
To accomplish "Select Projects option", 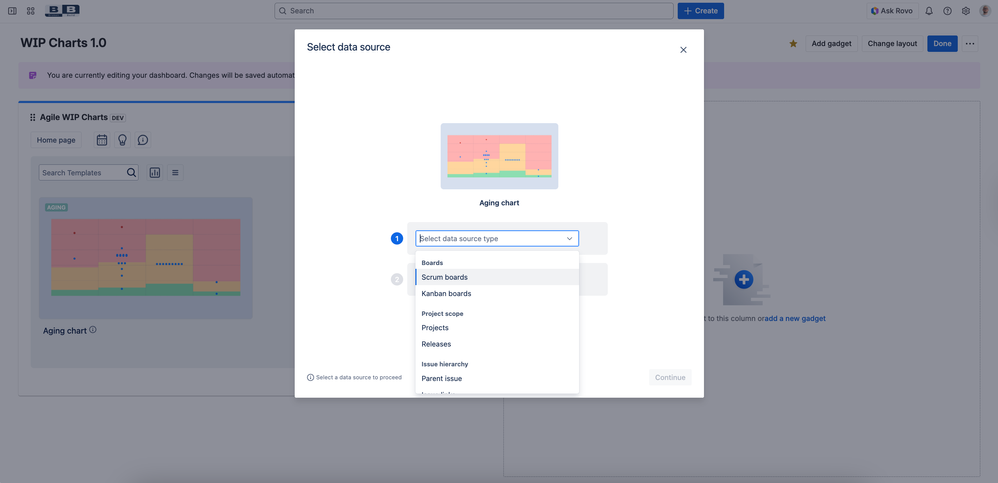I will [x=497, y=328].
